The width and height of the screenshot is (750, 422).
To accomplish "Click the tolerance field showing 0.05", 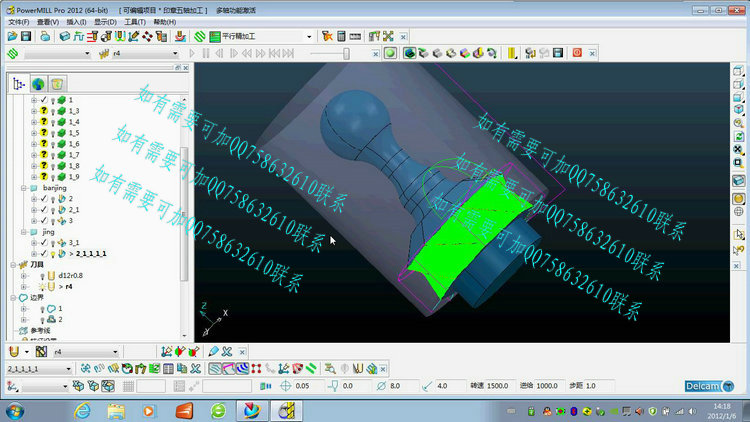I will tap(308, 386).
